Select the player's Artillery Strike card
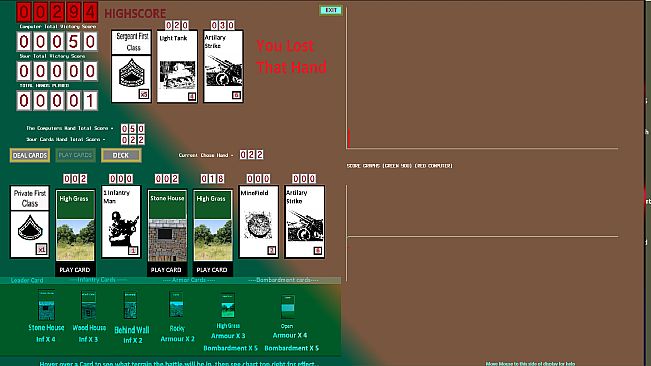This screenshot has height=366, width=651. coord(304,222)
